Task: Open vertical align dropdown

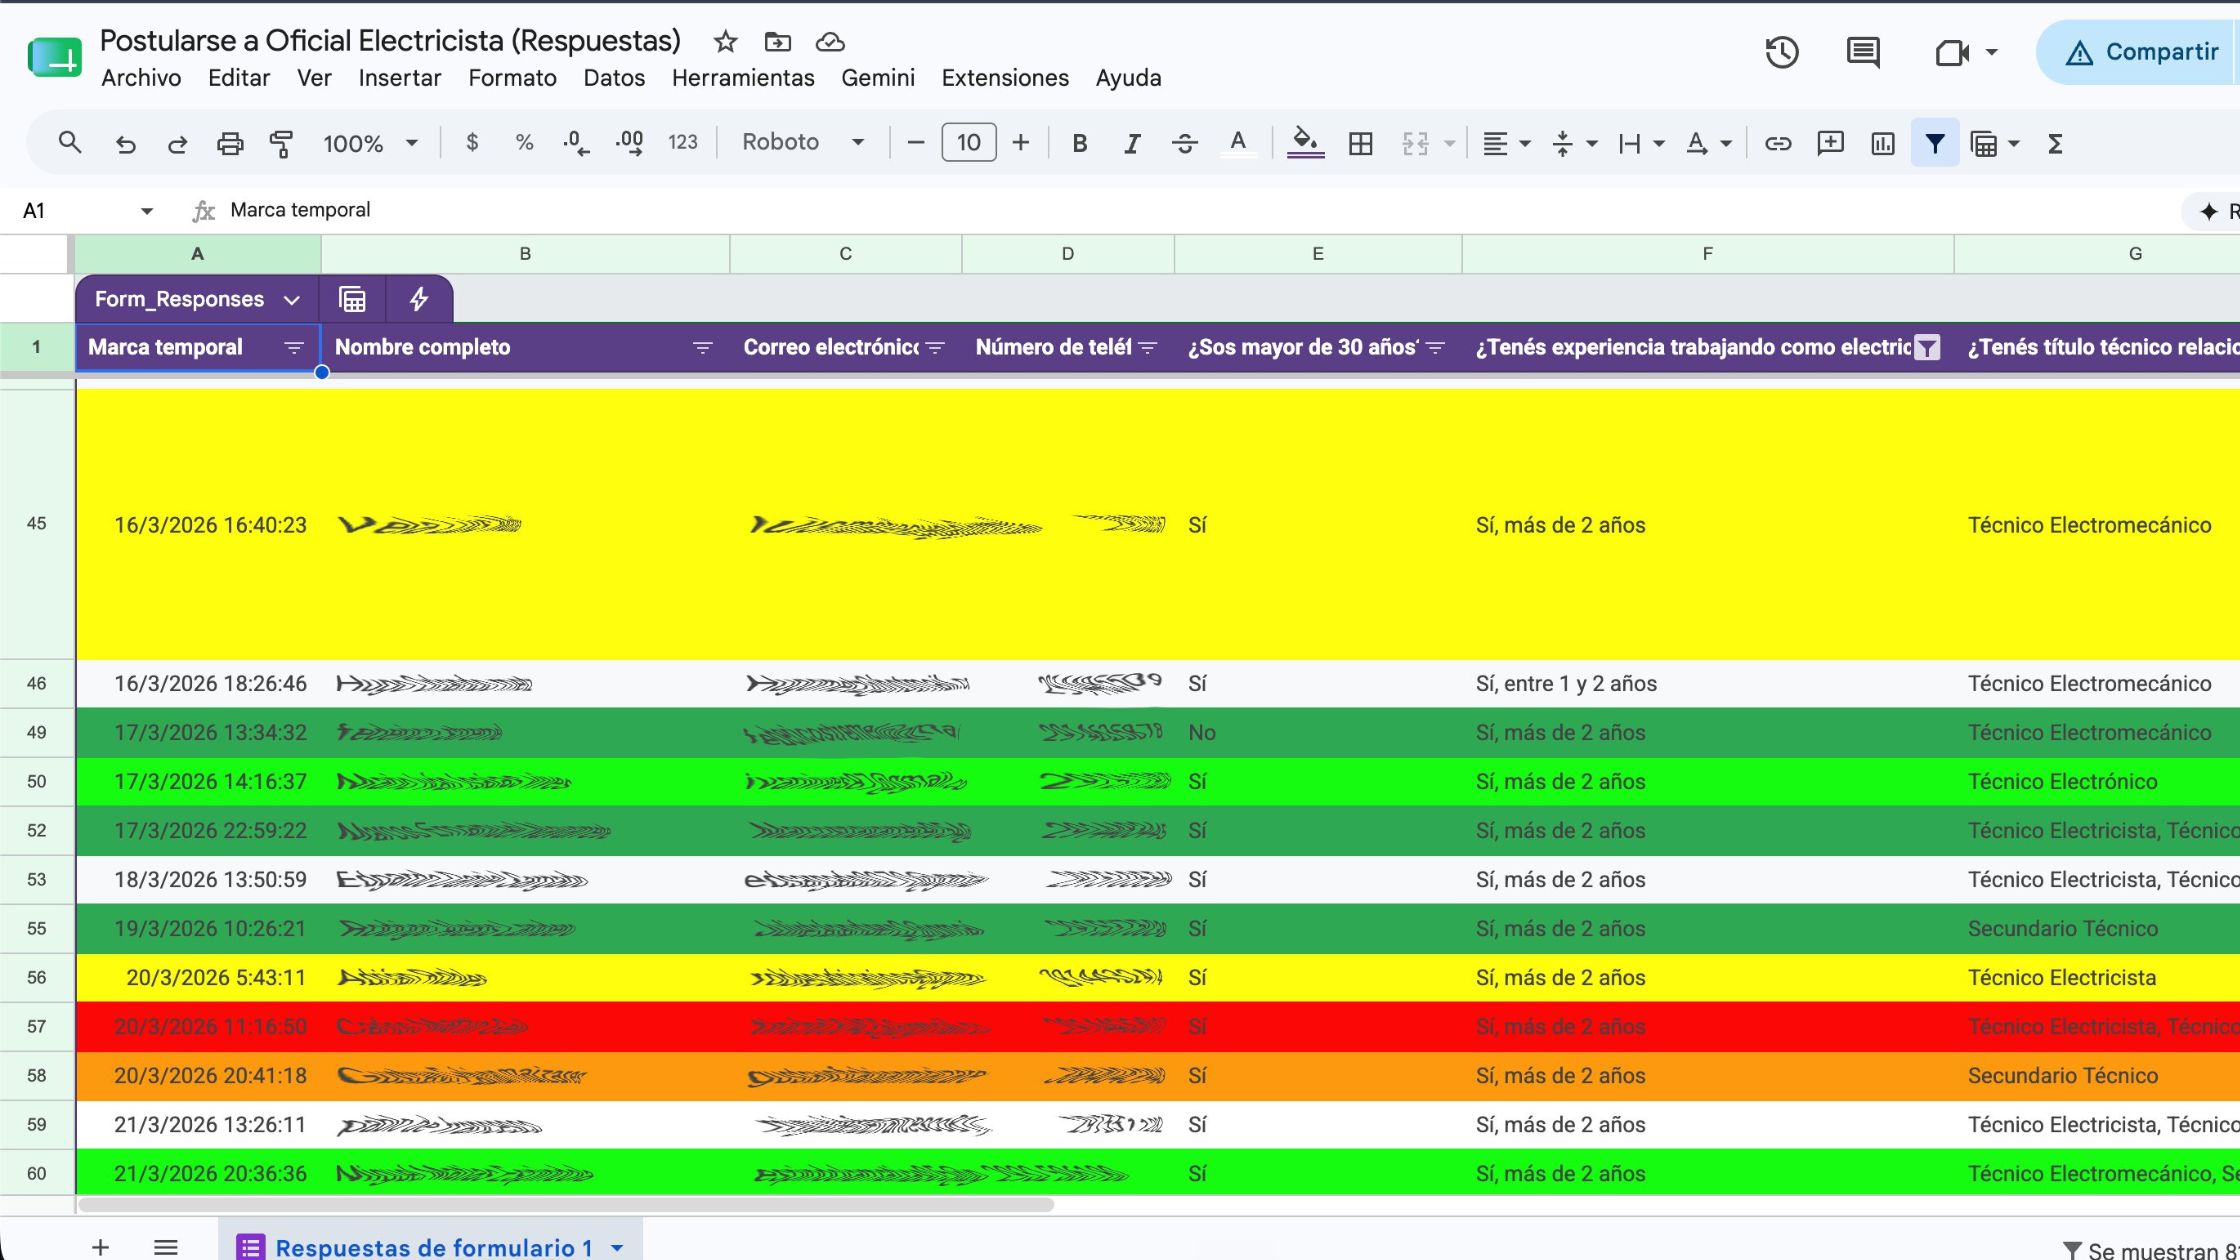Action: pos(1574,144)
